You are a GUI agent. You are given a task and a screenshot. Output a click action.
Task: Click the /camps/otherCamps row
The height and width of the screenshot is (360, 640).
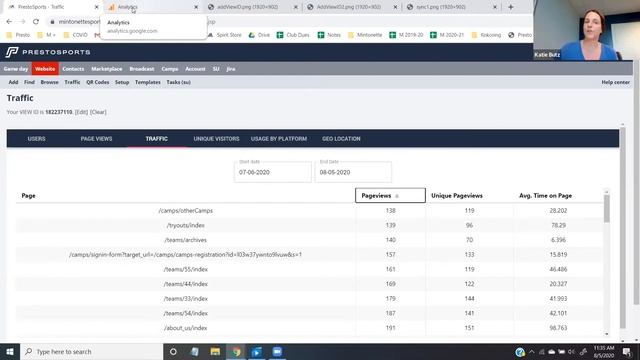point(309,211)
